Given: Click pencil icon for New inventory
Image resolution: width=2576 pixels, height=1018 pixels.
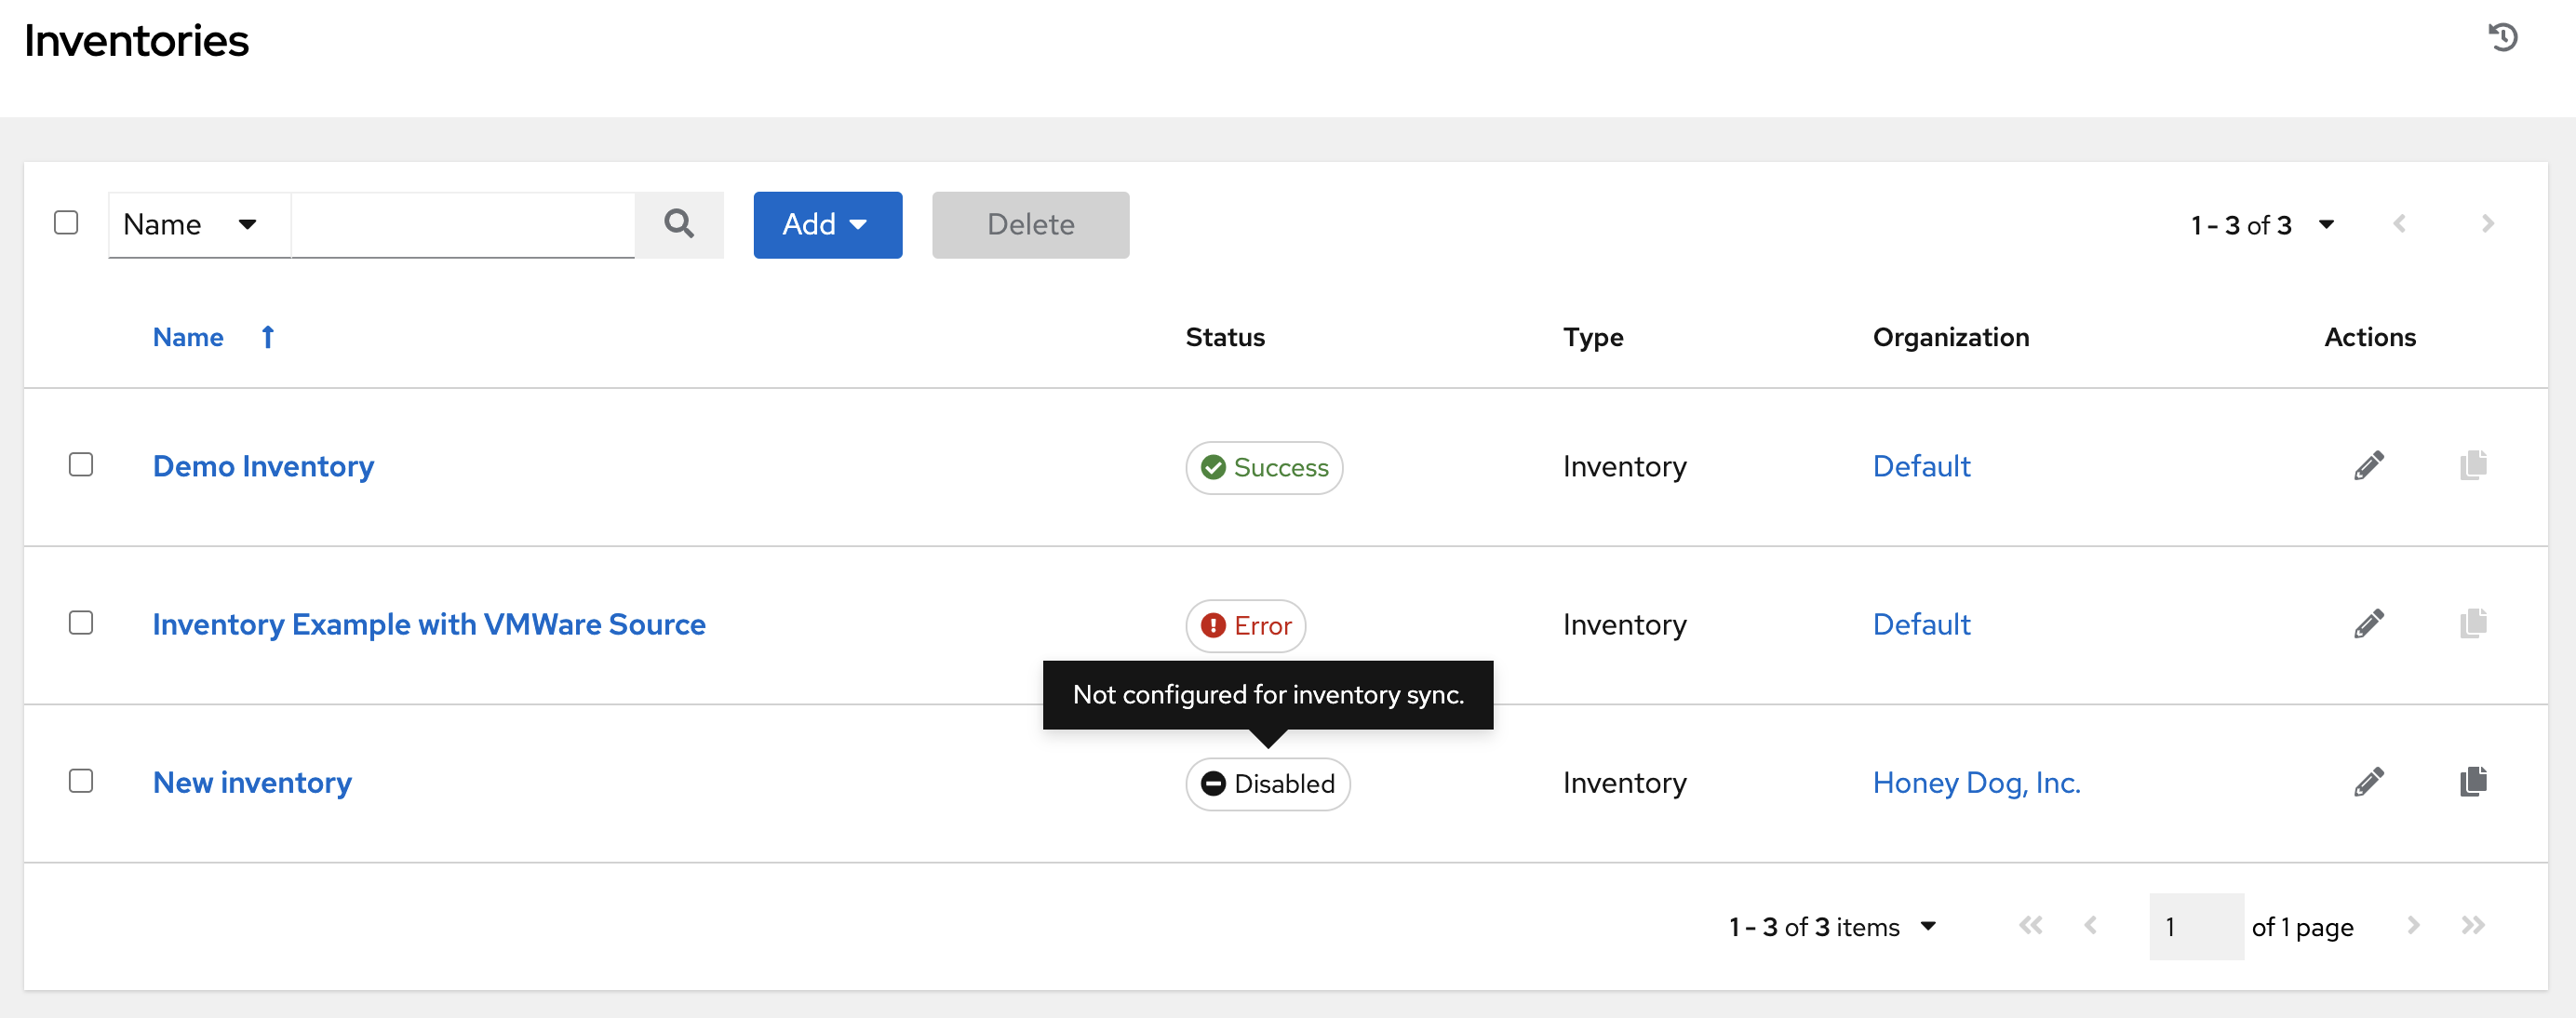Looking at the screenshot, I should [x=2368, y=782].
